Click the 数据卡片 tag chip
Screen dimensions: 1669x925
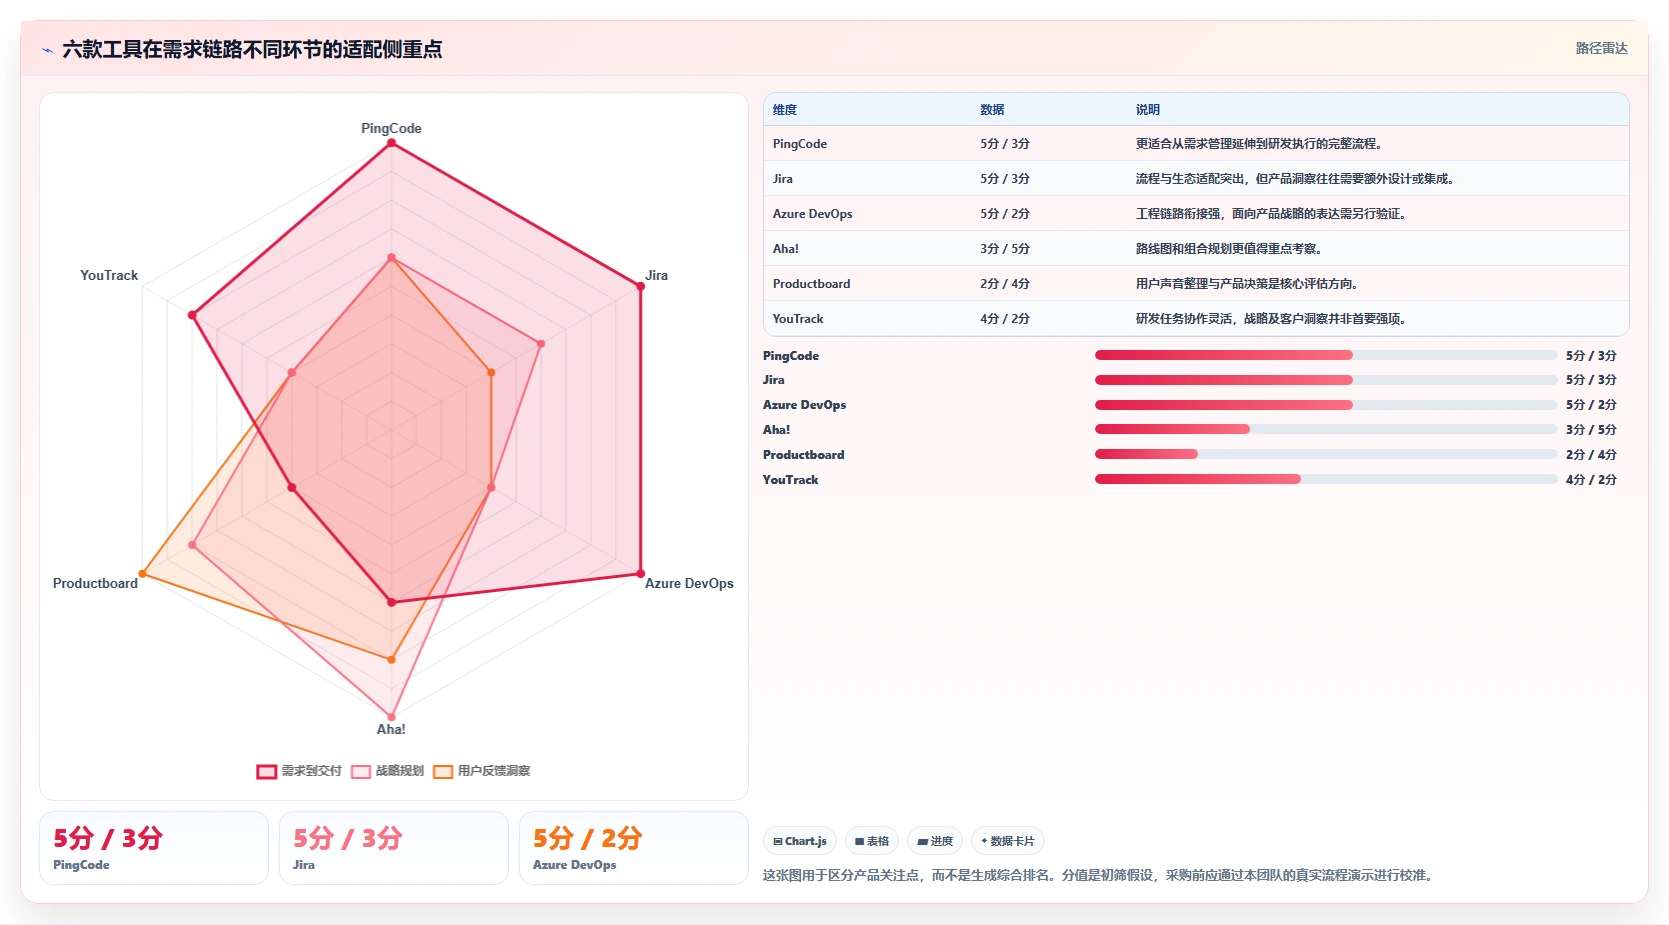coord(1008,841)
